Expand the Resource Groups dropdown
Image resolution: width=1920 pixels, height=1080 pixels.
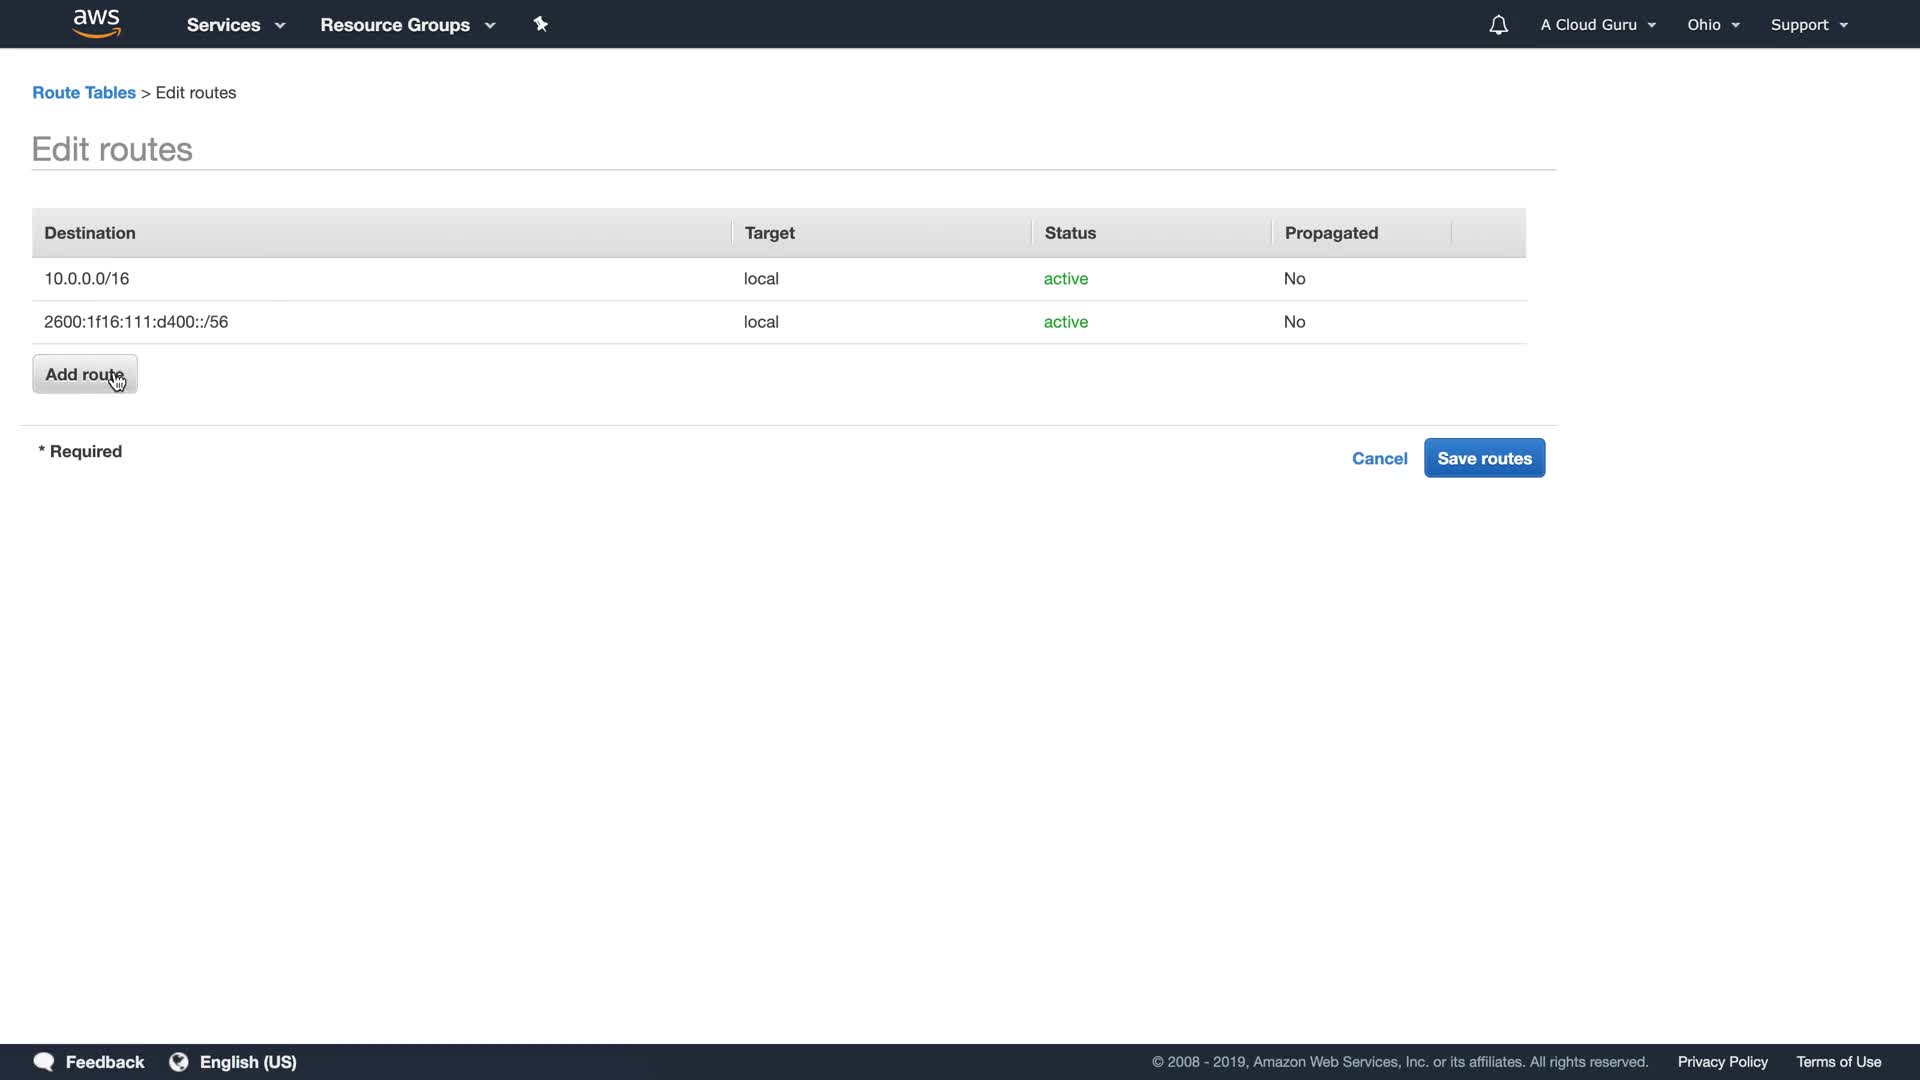click(x=407, y=25)
